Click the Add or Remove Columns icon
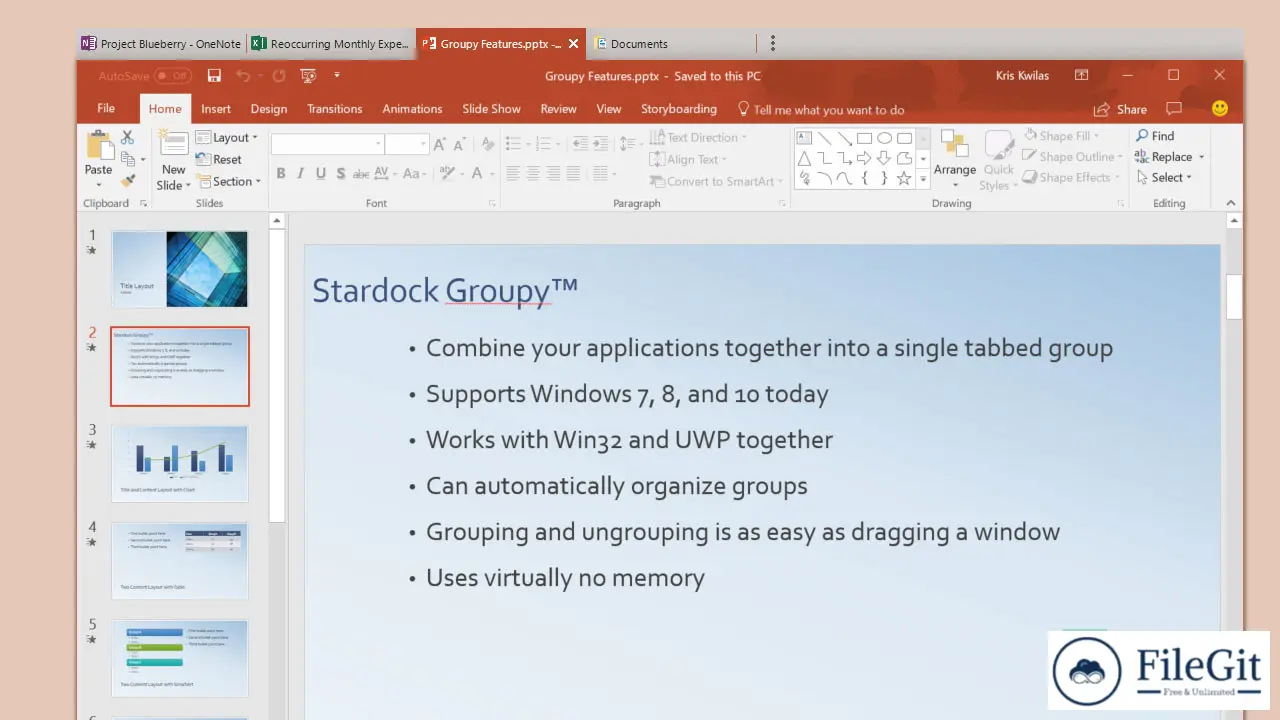Viewport: 1280px width, 720px height. coord(603,174)
